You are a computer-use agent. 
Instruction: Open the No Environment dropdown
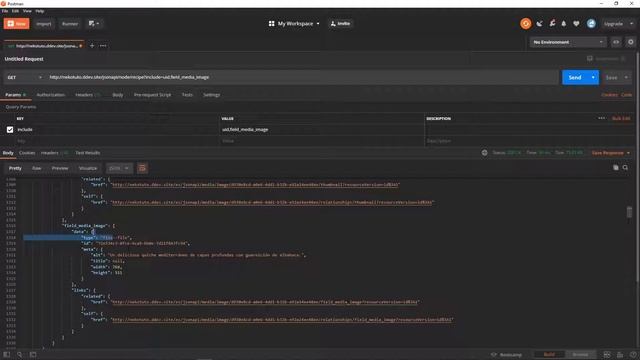[x=568, y=42]
